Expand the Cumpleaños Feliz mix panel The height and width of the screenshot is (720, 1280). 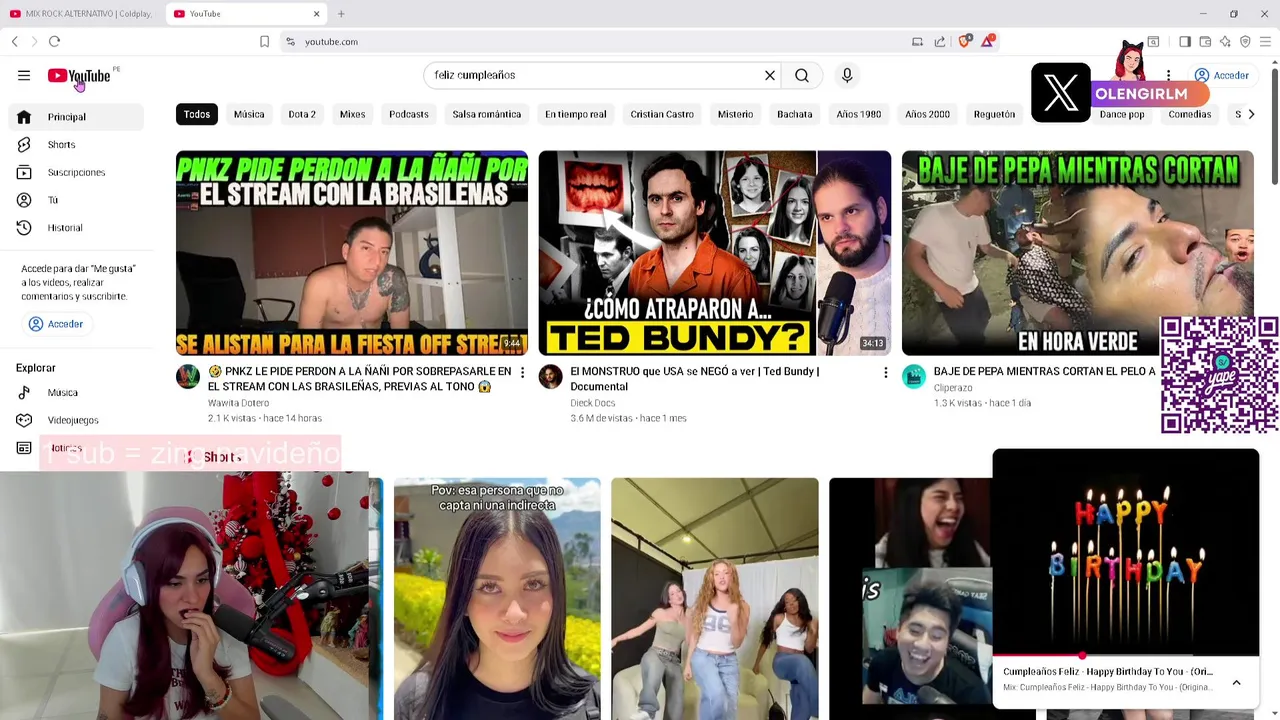pyautogui.click(x=1236, y=683)
